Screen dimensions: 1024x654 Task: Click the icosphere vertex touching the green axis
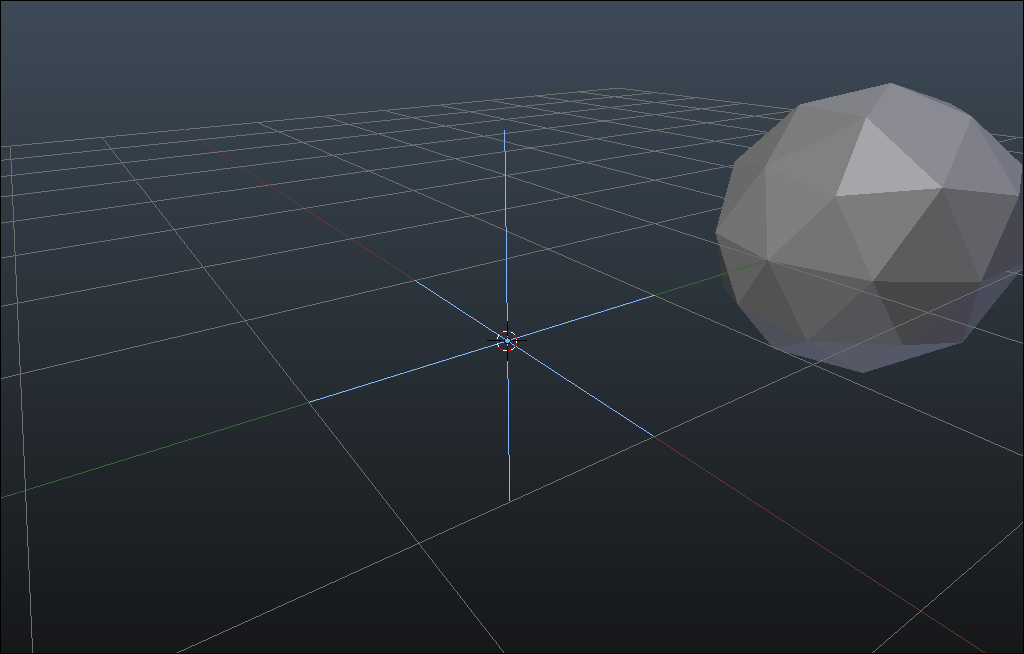coord(767,259)
